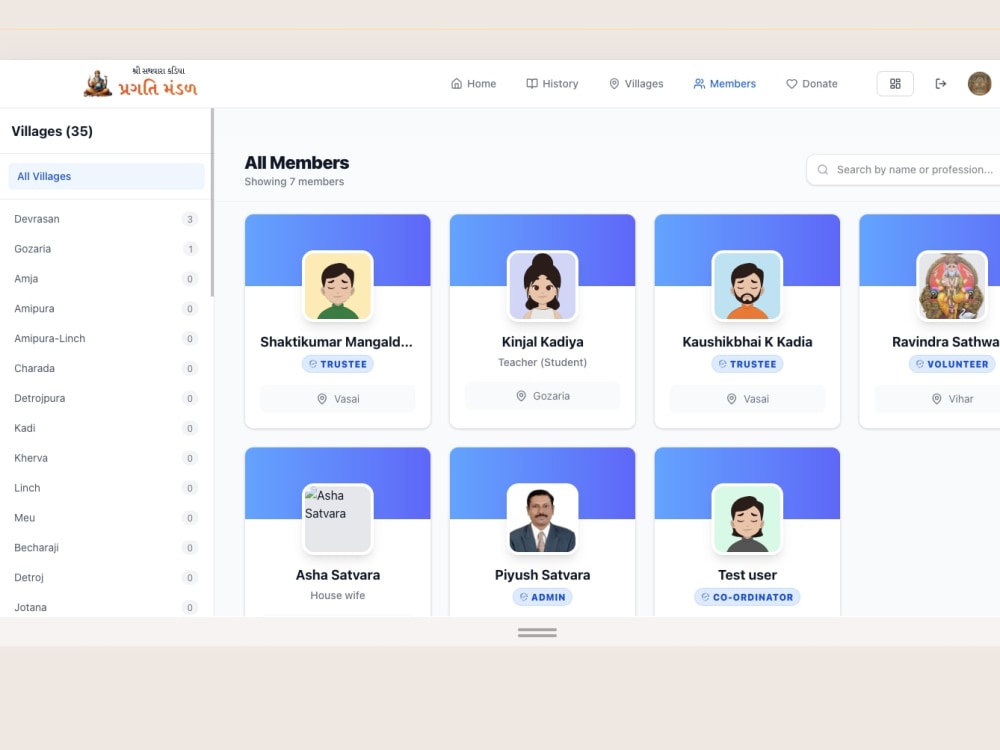This screenshot has width=1000, height=750.
Task: Select All Villages filter
Action: pyautogui.click(x=107, y=176)
